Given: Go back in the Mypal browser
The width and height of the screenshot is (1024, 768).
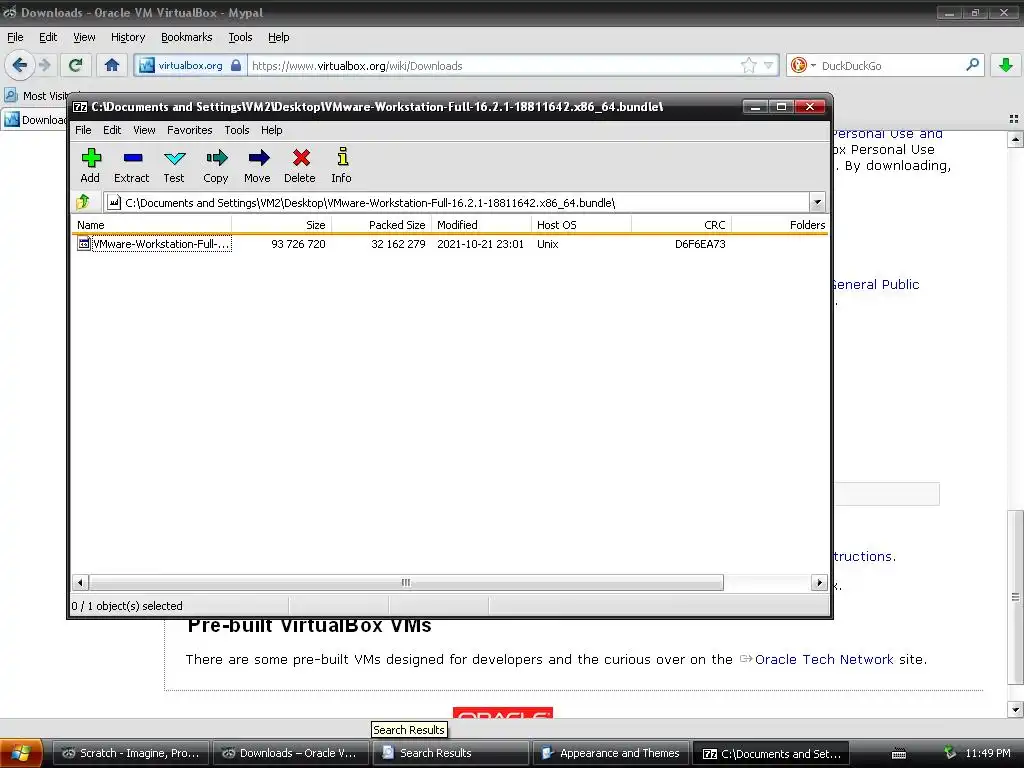Looking at the screenshot, I should pos(19,65).
